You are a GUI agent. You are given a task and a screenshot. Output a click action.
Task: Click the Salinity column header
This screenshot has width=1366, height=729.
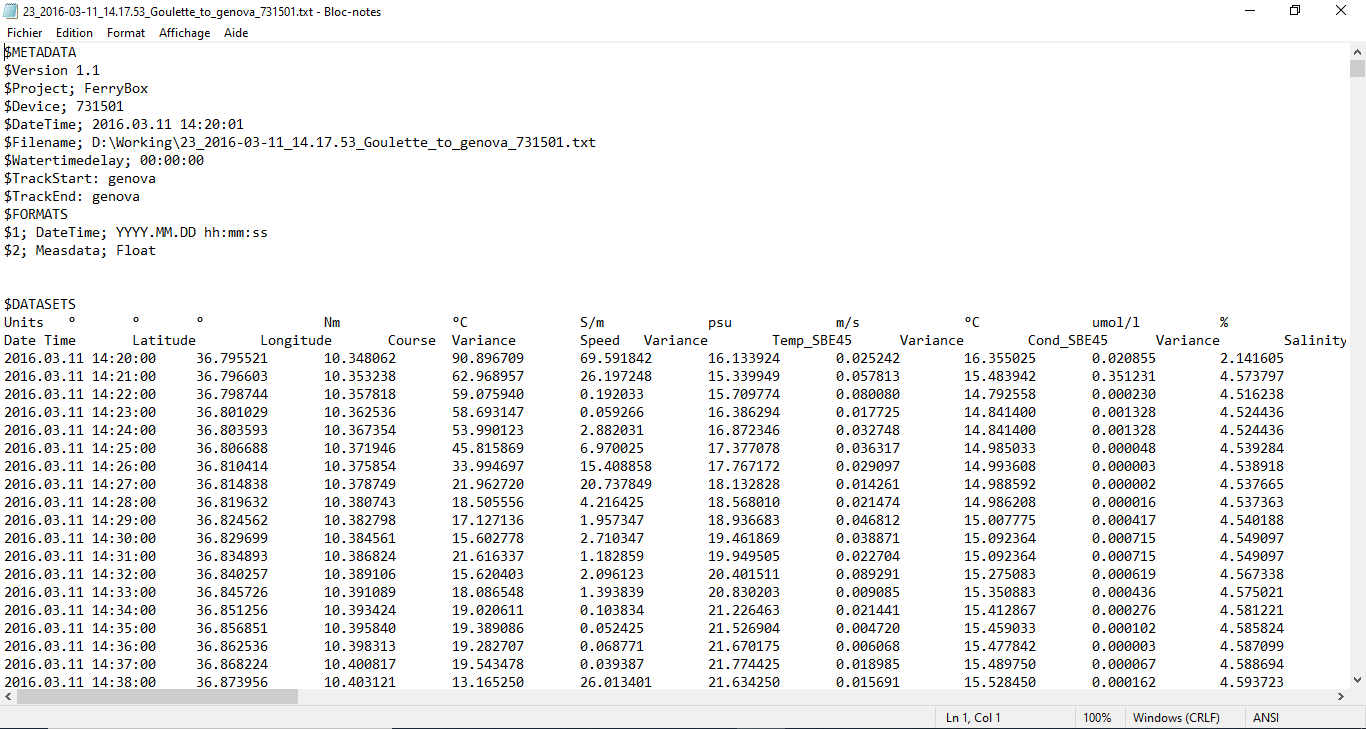(1316, 340)
